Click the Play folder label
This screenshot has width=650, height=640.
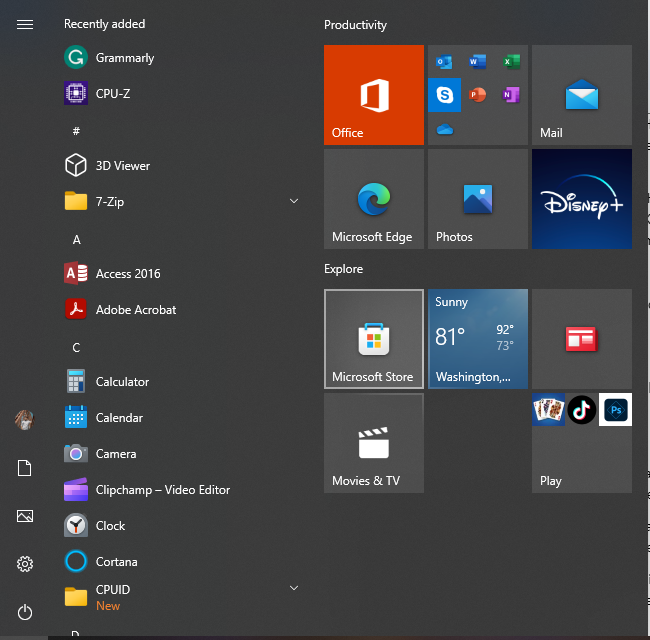click(x=551, y=481)
